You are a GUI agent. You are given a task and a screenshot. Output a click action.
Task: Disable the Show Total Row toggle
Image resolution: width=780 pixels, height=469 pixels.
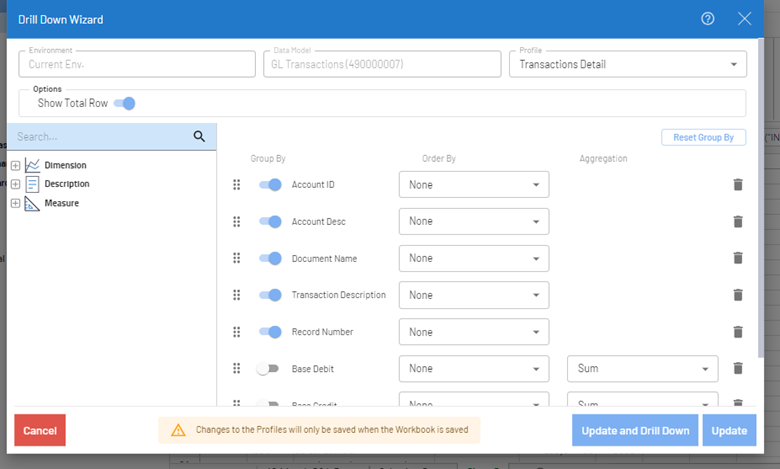[125, 103]
